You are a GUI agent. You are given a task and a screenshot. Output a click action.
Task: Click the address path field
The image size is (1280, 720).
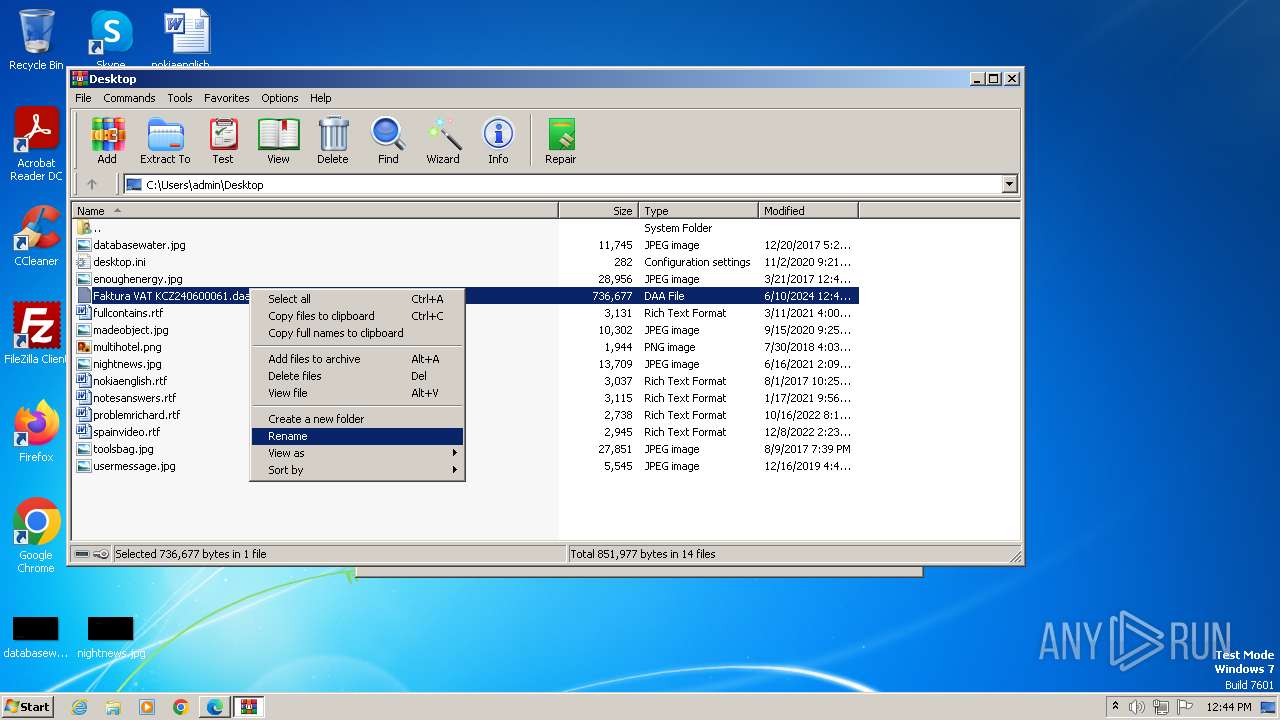(x=563, y=184)
